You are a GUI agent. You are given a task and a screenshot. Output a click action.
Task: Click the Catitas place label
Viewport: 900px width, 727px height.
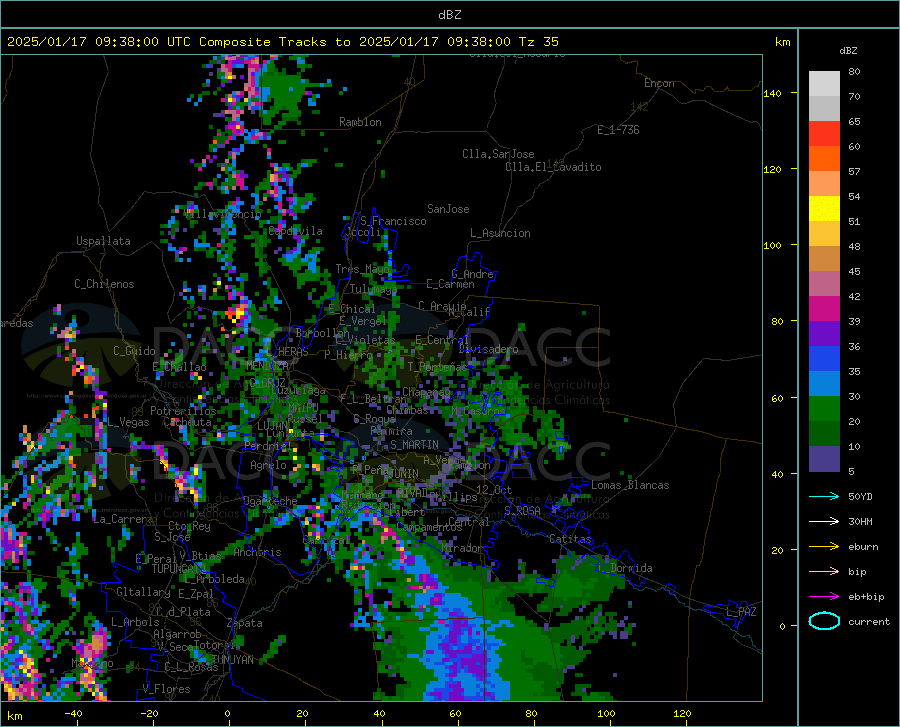(570, 539)
